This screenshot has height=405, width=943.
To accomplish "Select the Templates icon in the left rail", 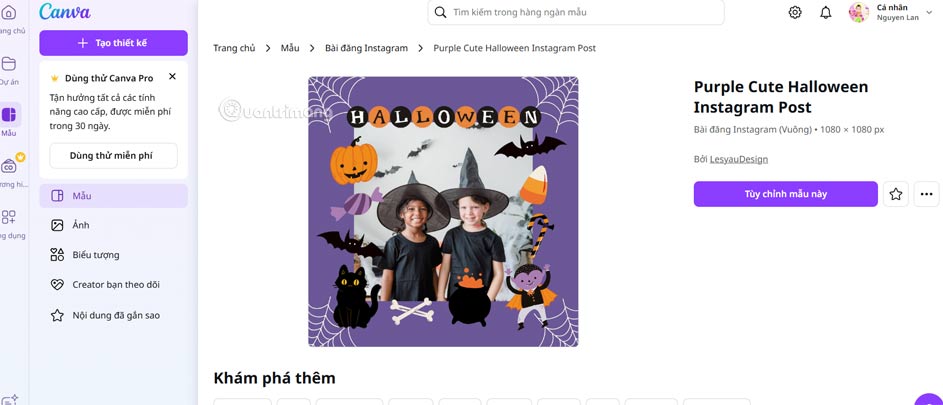I will pos(8,114).
